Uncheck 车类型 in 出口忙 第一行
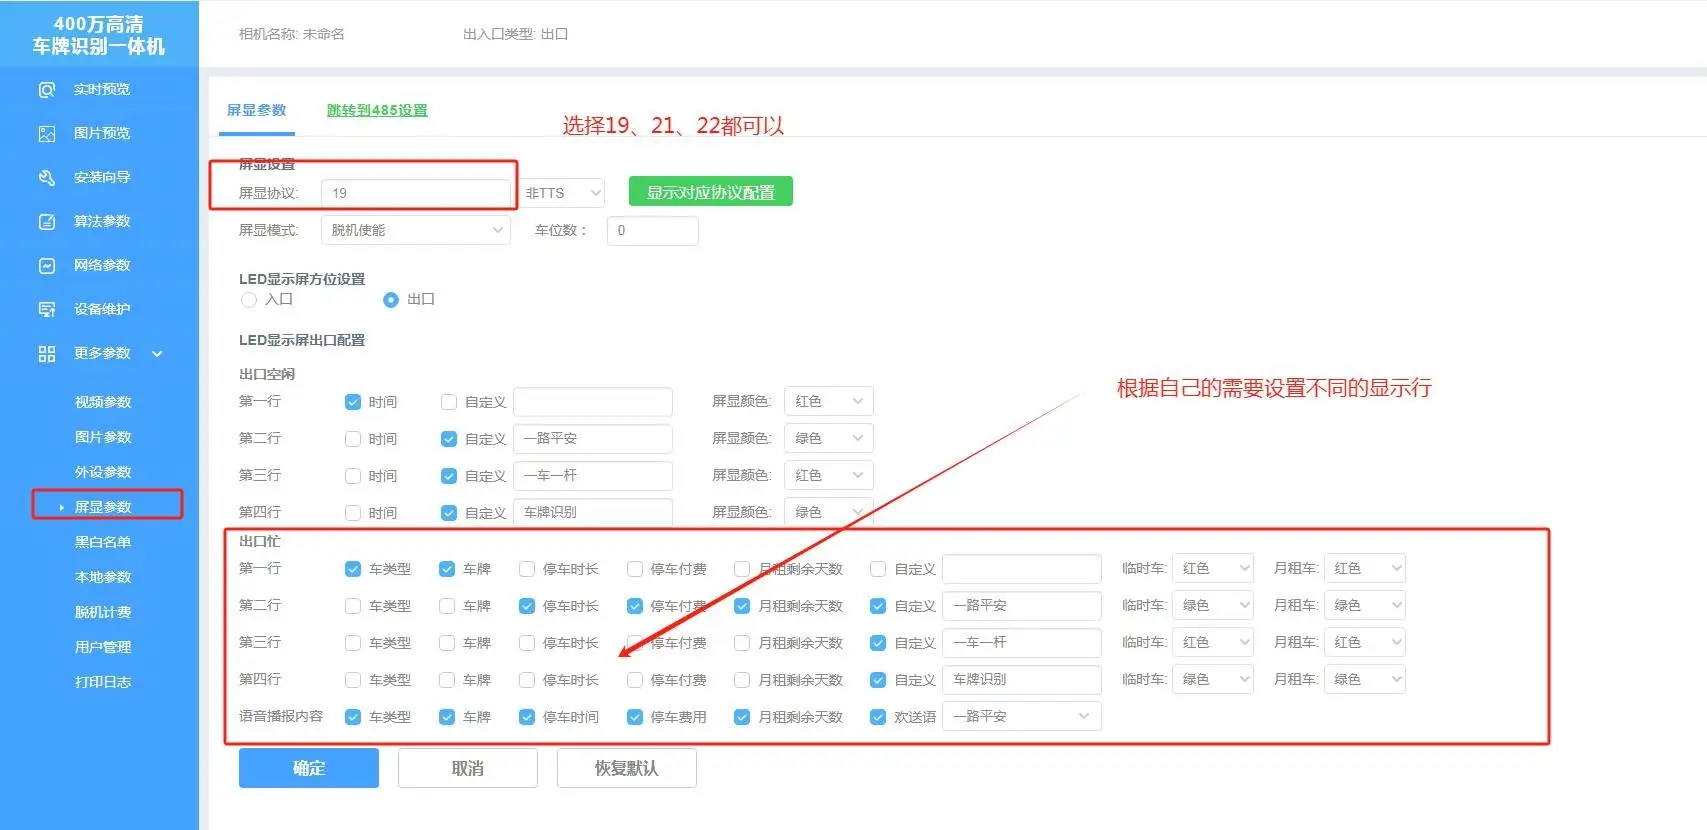Viewport: 1707px width, 830px height. 353,569
